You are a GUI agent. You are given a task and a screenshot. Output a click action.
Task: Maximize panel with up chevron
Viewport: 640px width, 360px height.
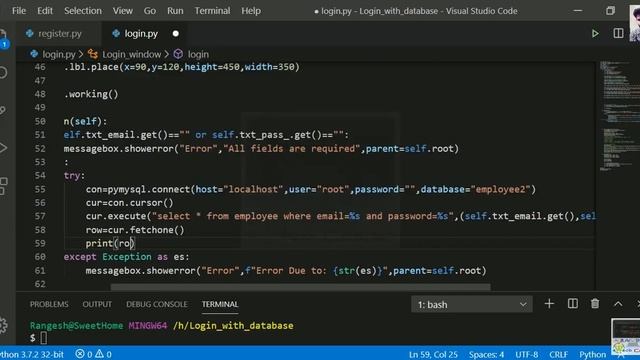pos(618,304)
